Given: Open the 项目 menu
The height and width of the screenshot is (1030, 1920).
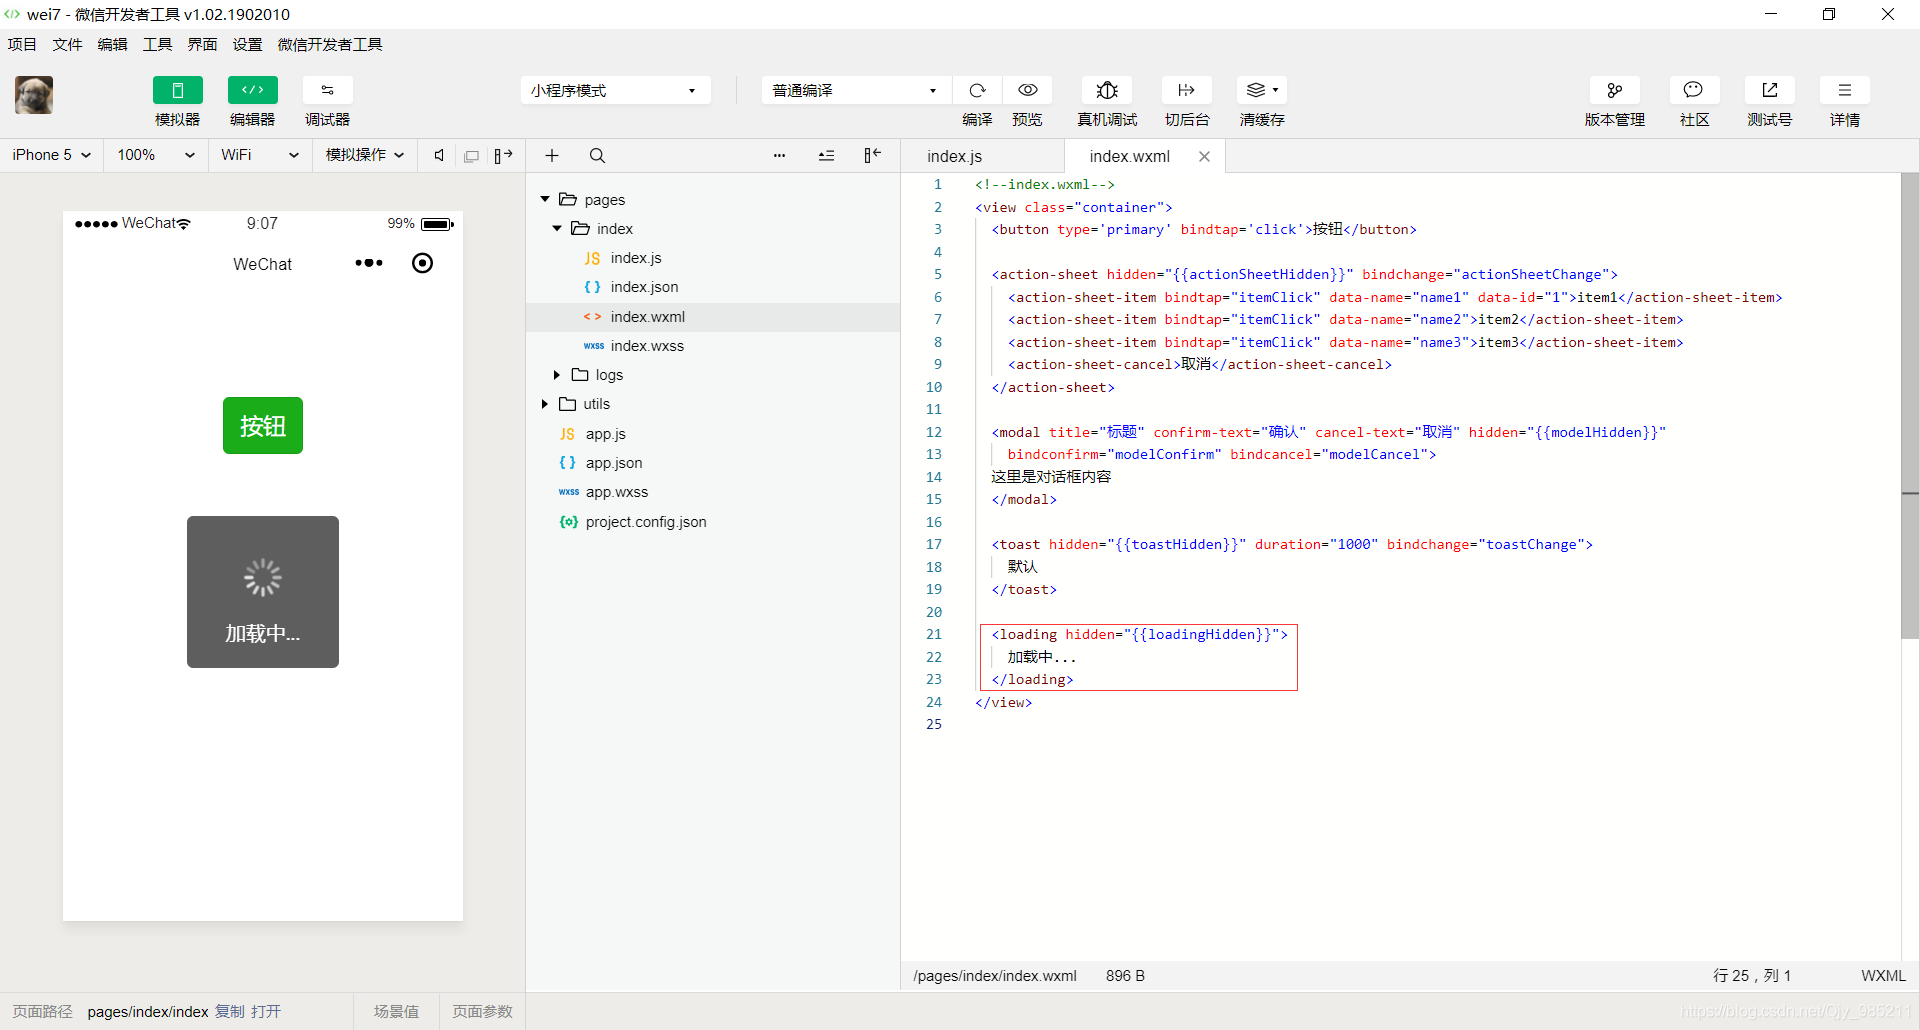Looking at the screenshot, I should 22,44.
